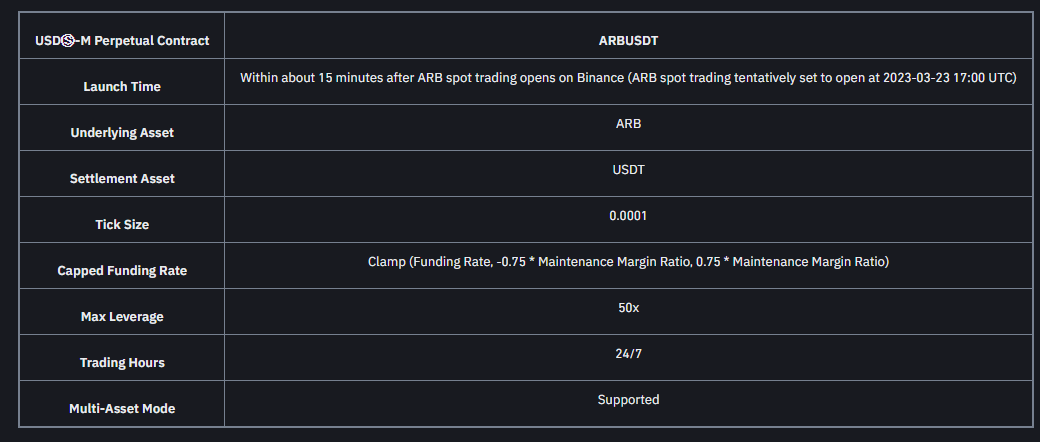Viewport: 1040px width, 442px height.
Task: Select the Clamp funding rate formula text
Action: (628, 262)
